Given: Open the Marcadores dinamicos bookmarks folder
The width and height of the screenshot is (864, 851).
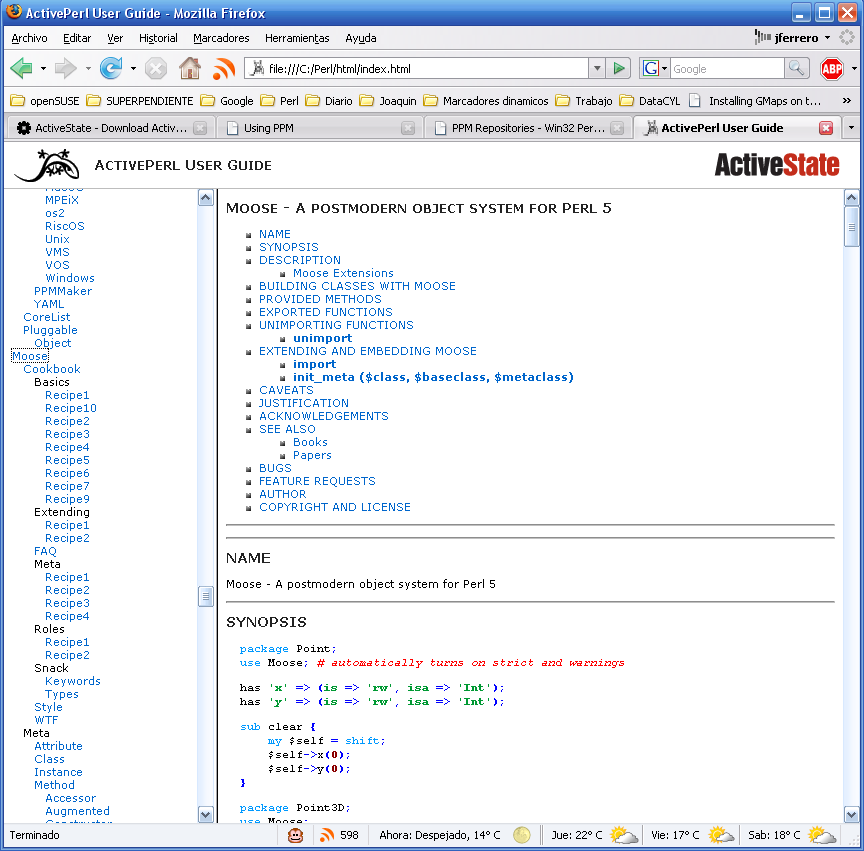Looking at the screenshot, I should 486,101.
